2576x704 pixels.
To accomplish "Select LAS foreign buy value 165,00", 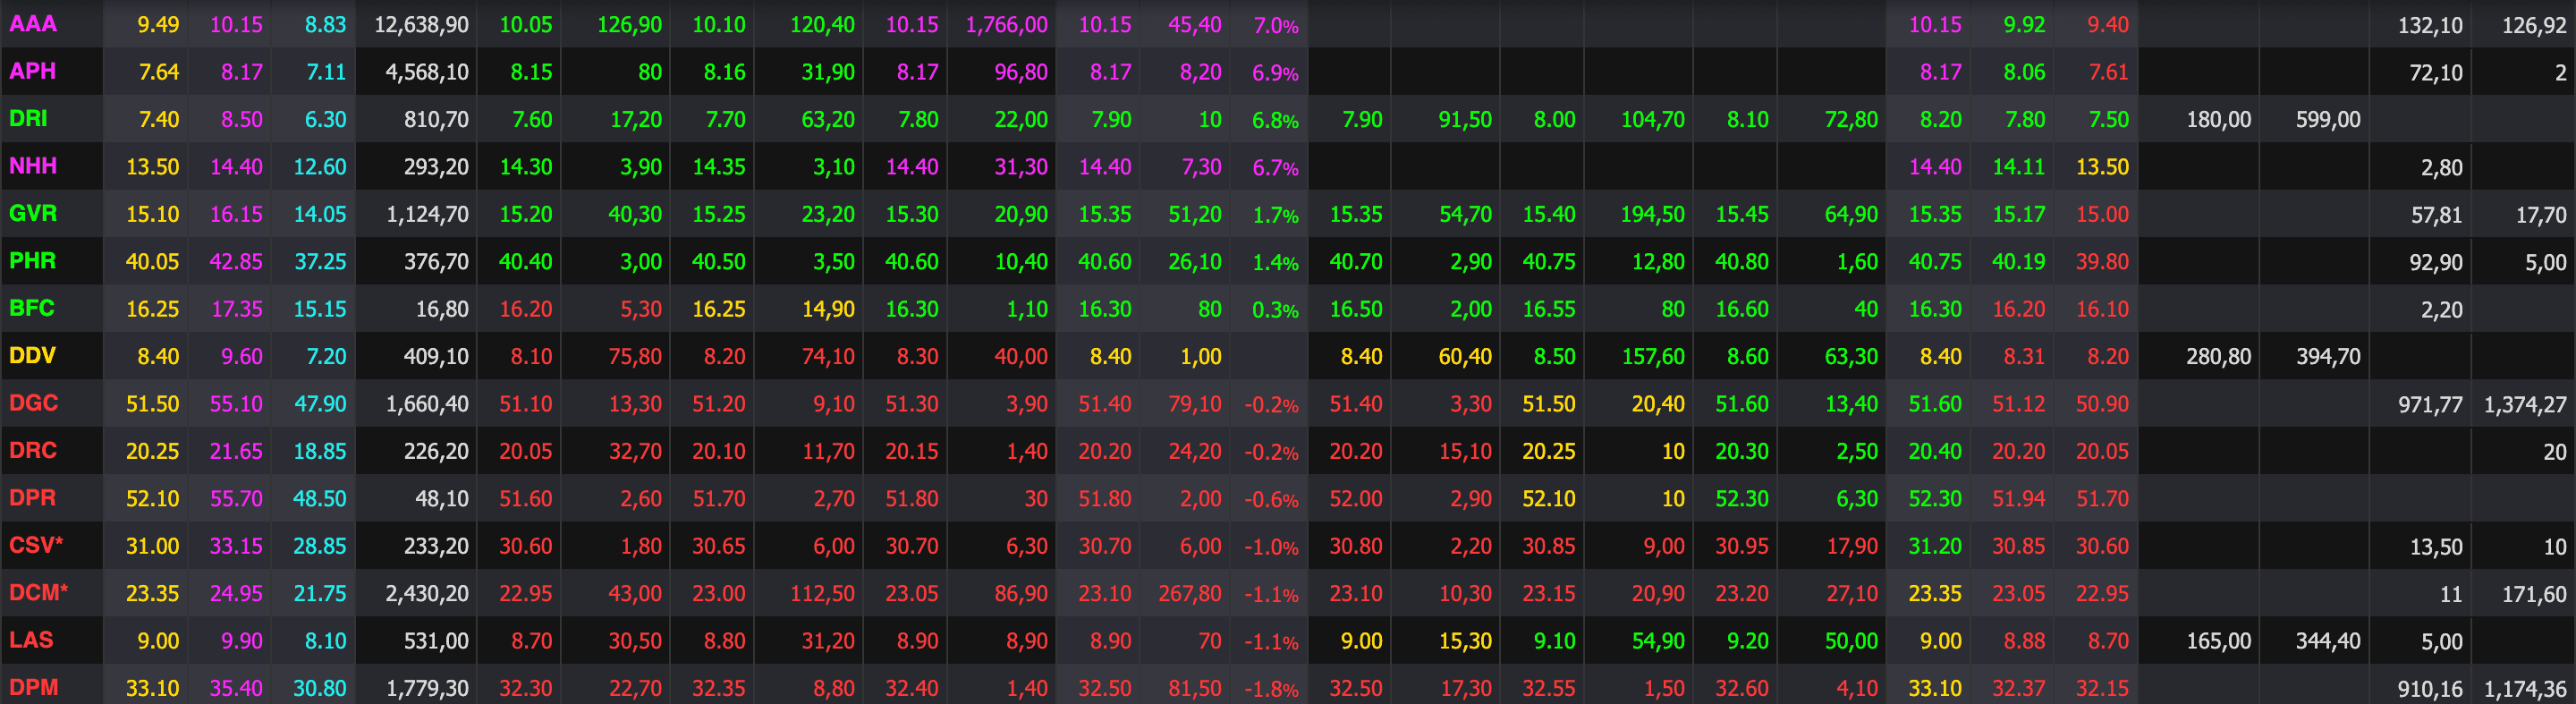I will pos(2218,641).
